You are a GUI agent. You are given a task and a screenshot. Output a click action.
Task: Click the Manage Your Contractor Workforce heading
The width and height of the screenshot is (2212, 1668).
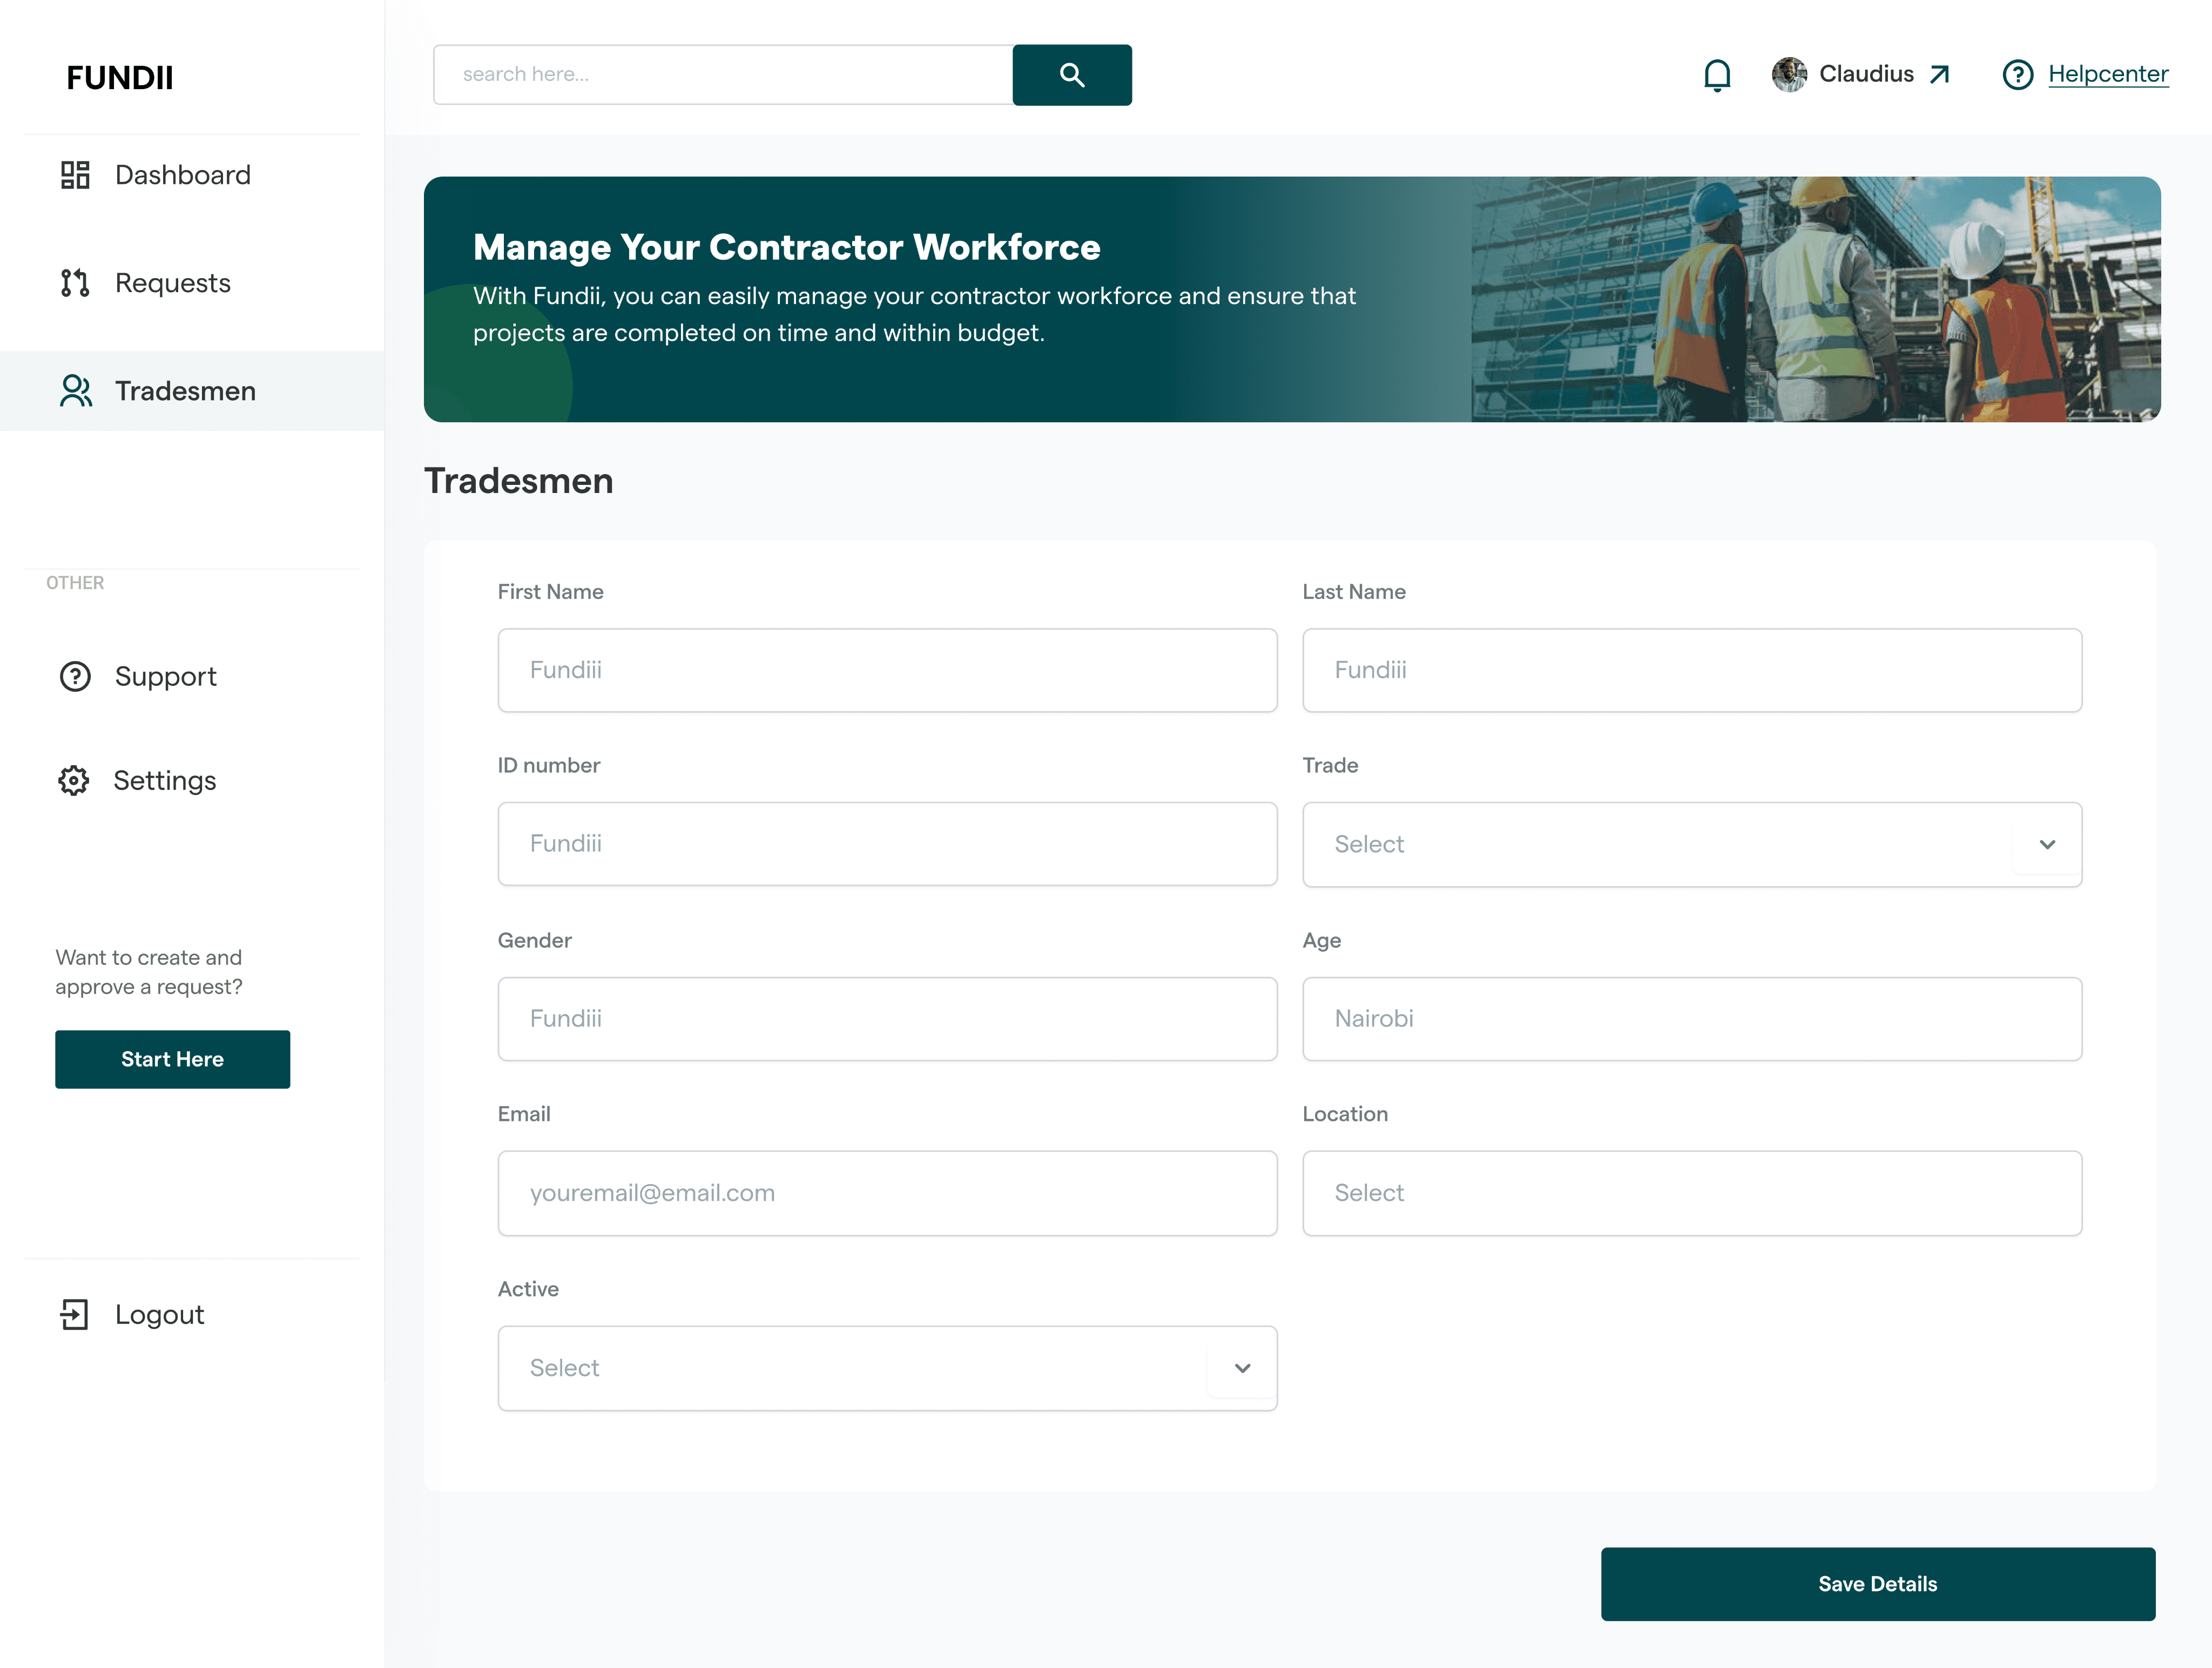[x=786, y=247]
